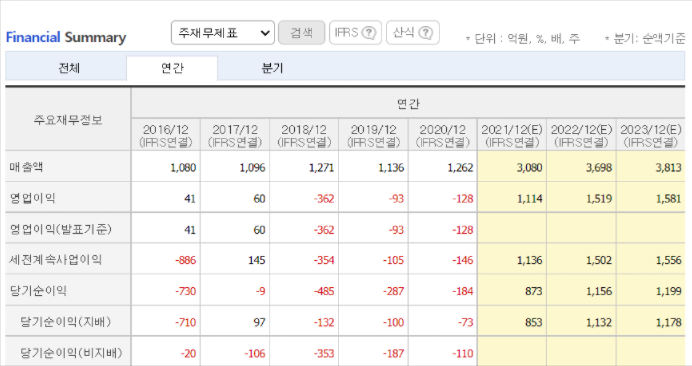Click the 매출액 value 1,271
Viewport: 692px width, 366px height.
pos(322,168)
